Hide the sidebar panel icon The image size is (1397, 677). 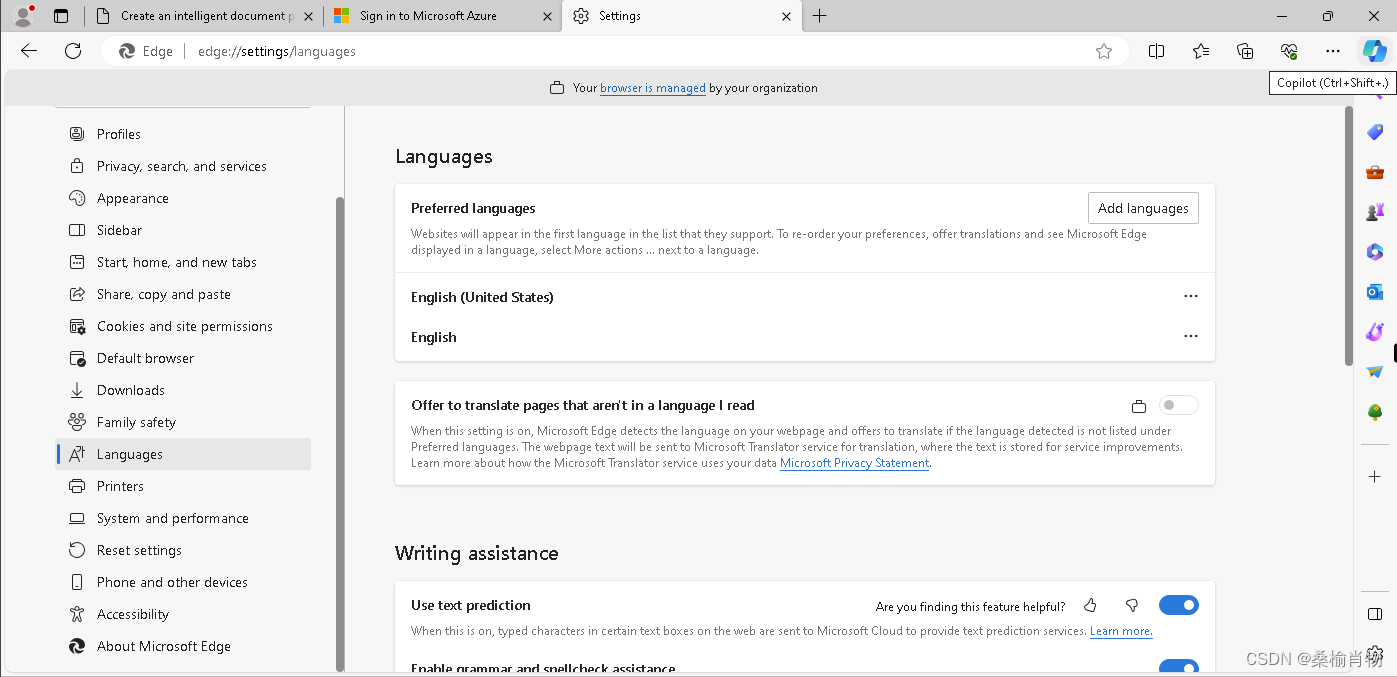pyautogui.click(x=1375, y=613)
